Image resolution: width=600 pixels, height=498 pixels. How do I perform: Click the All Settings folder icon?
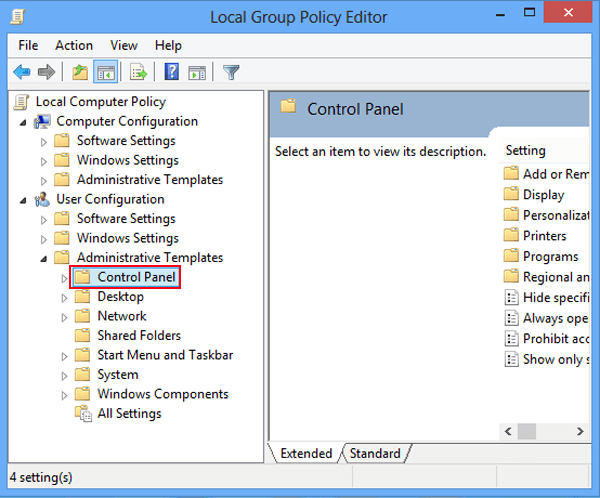[x=83, y=414]
